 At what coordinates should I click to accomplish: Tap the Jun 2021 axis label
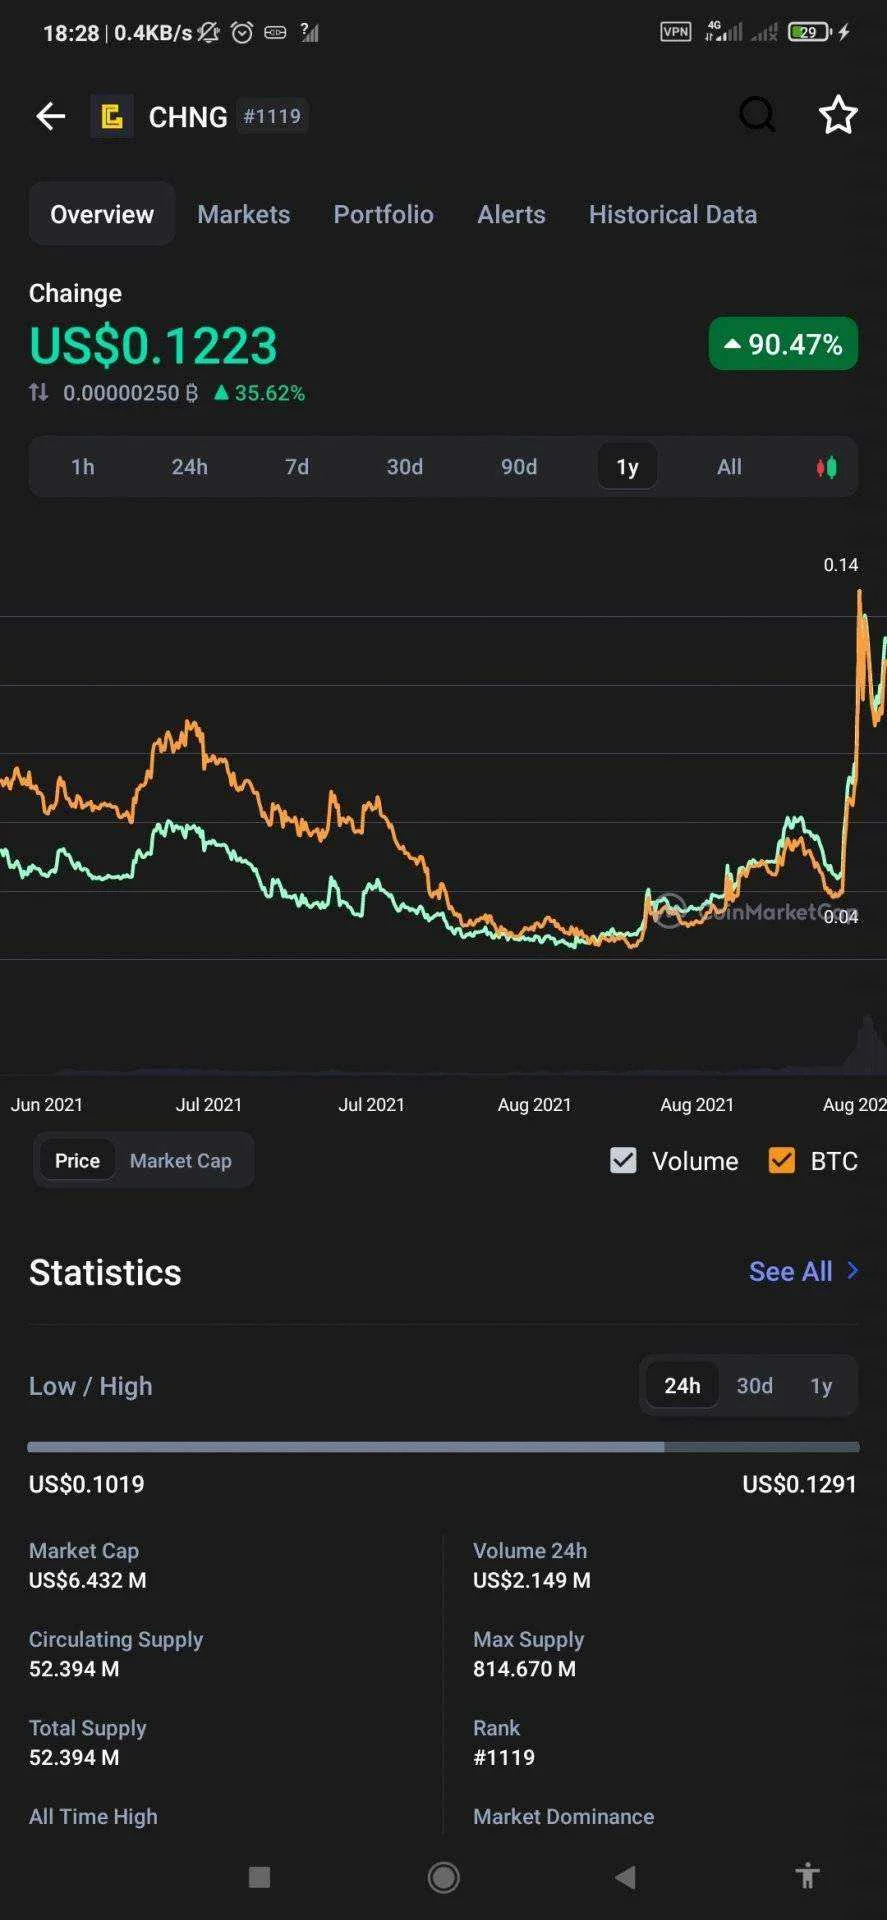point(47,1104)
